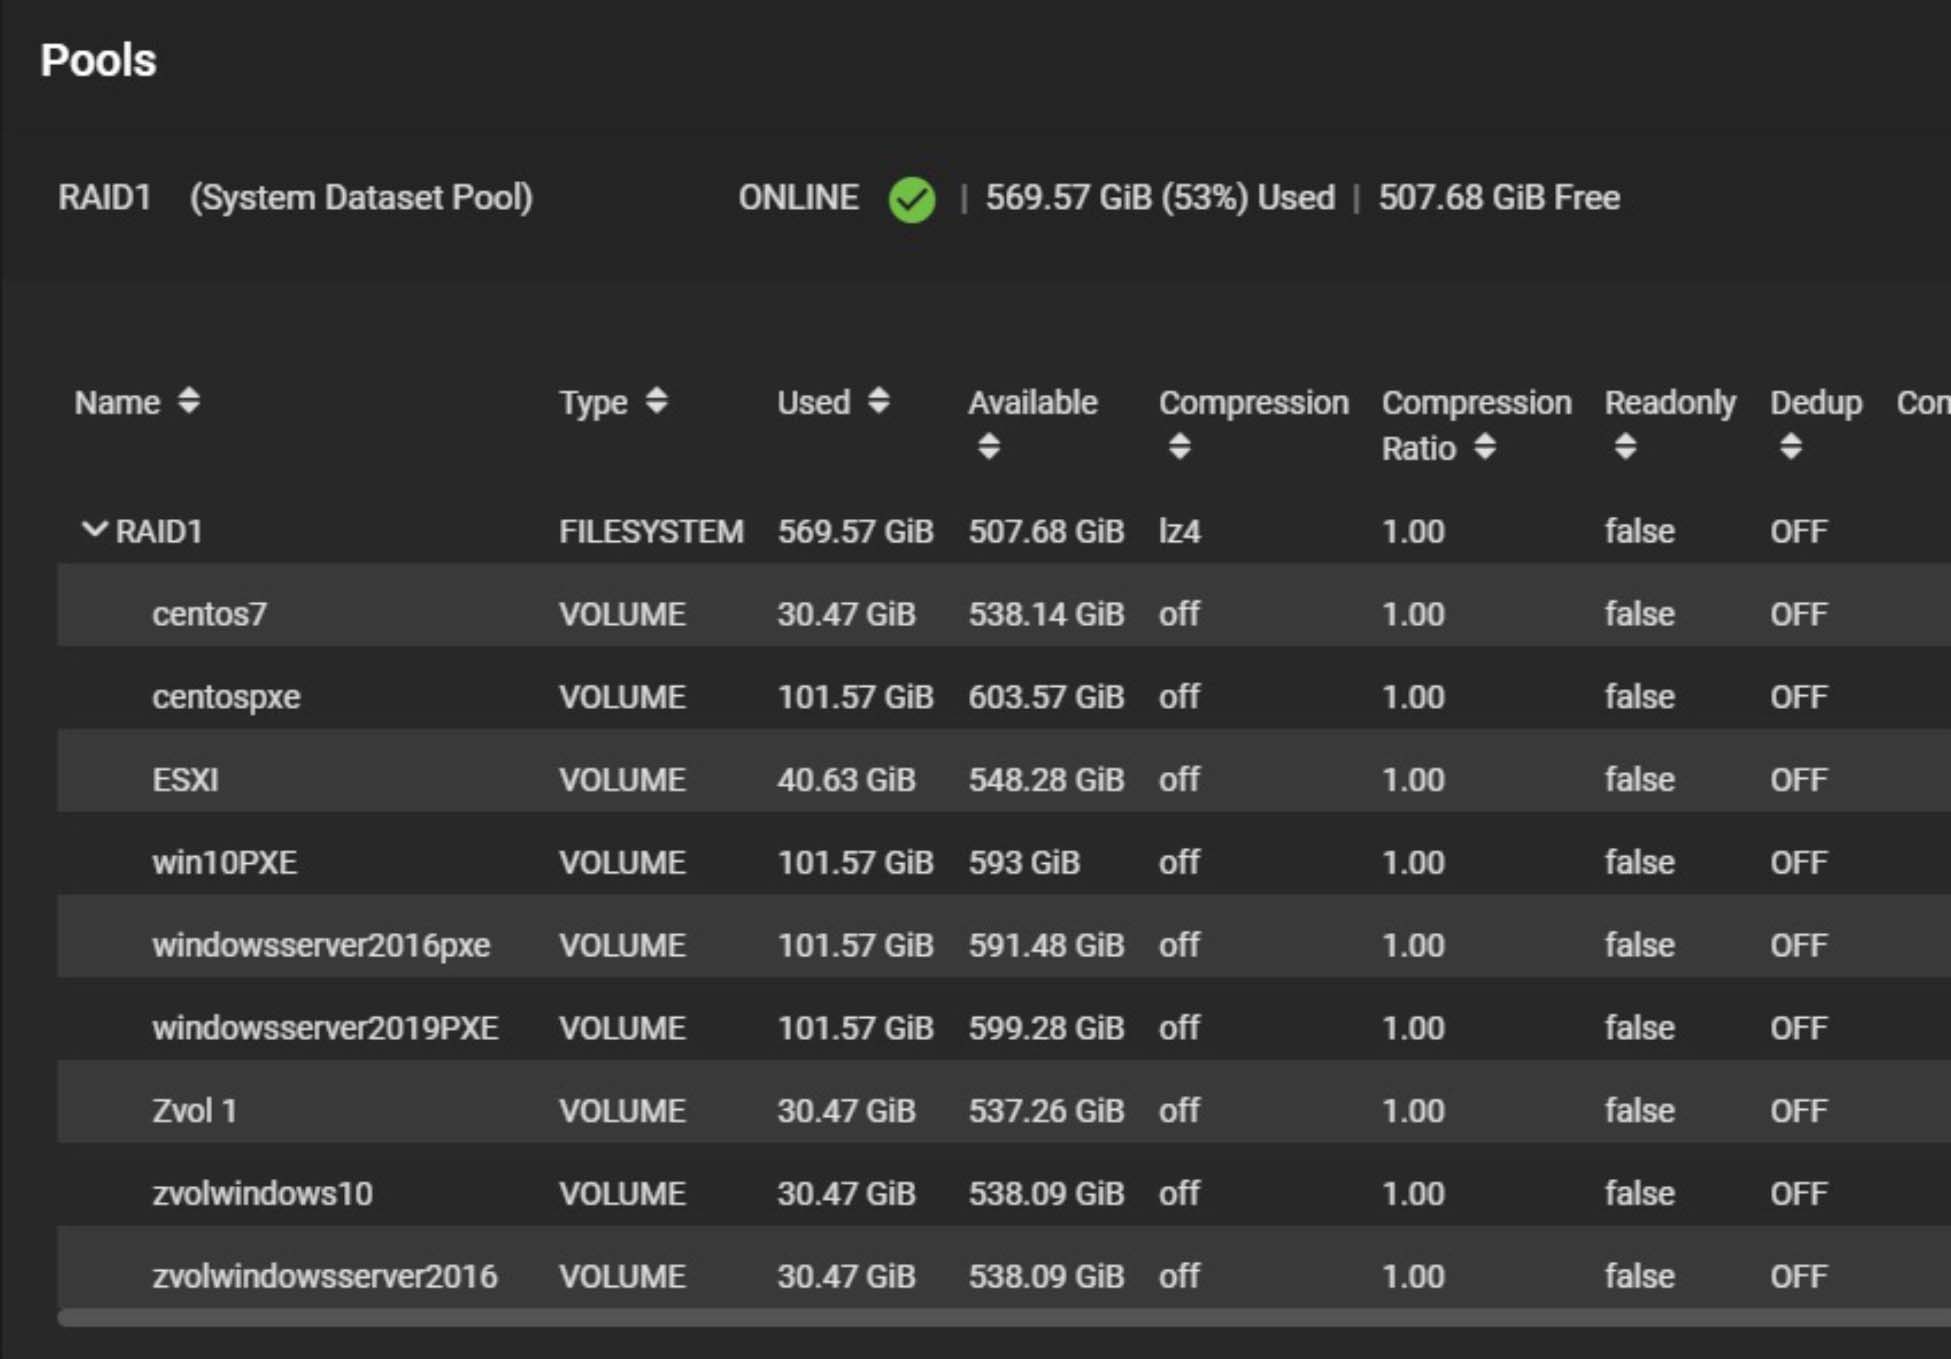Sort table by Used arrows
The height and width of the screenshot is (1359, 1951).
click(x=879, y=401)
